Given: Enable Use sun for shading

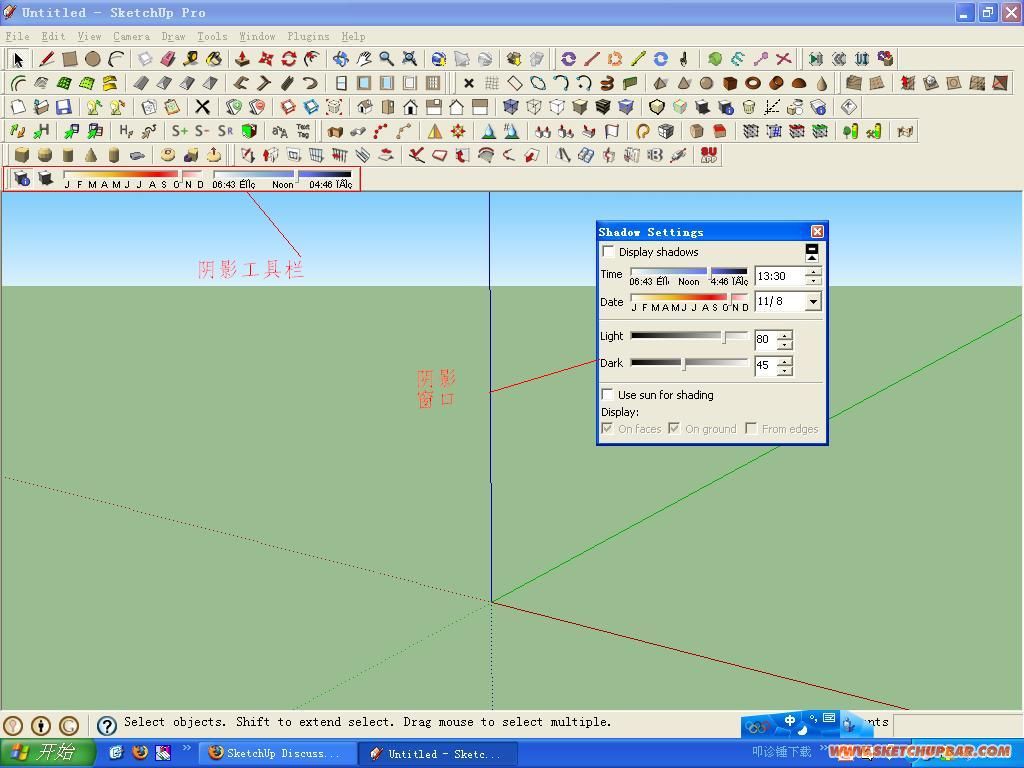Looking at the screenshot, I should [607, 394].
